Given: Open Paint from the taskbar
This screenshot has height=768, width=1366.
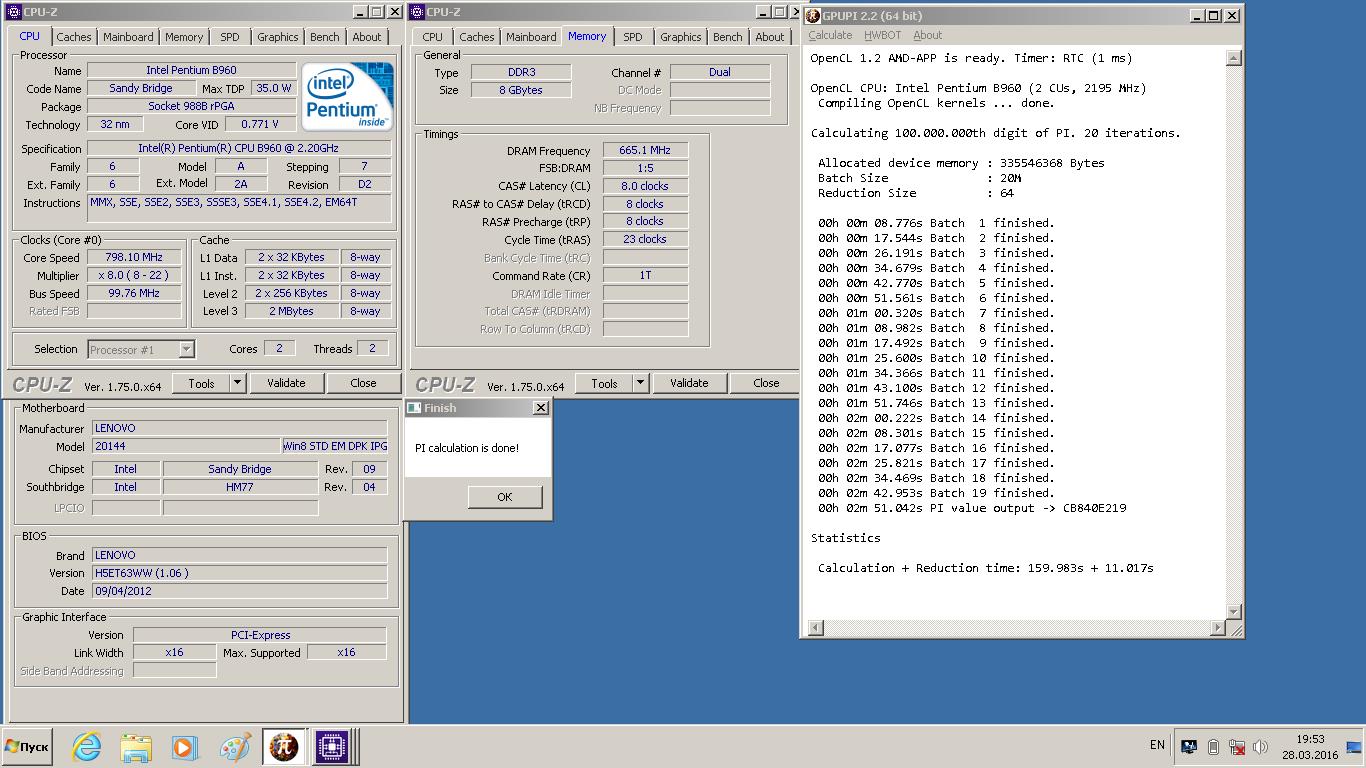Looking at the screenshot, I should 234,747.
